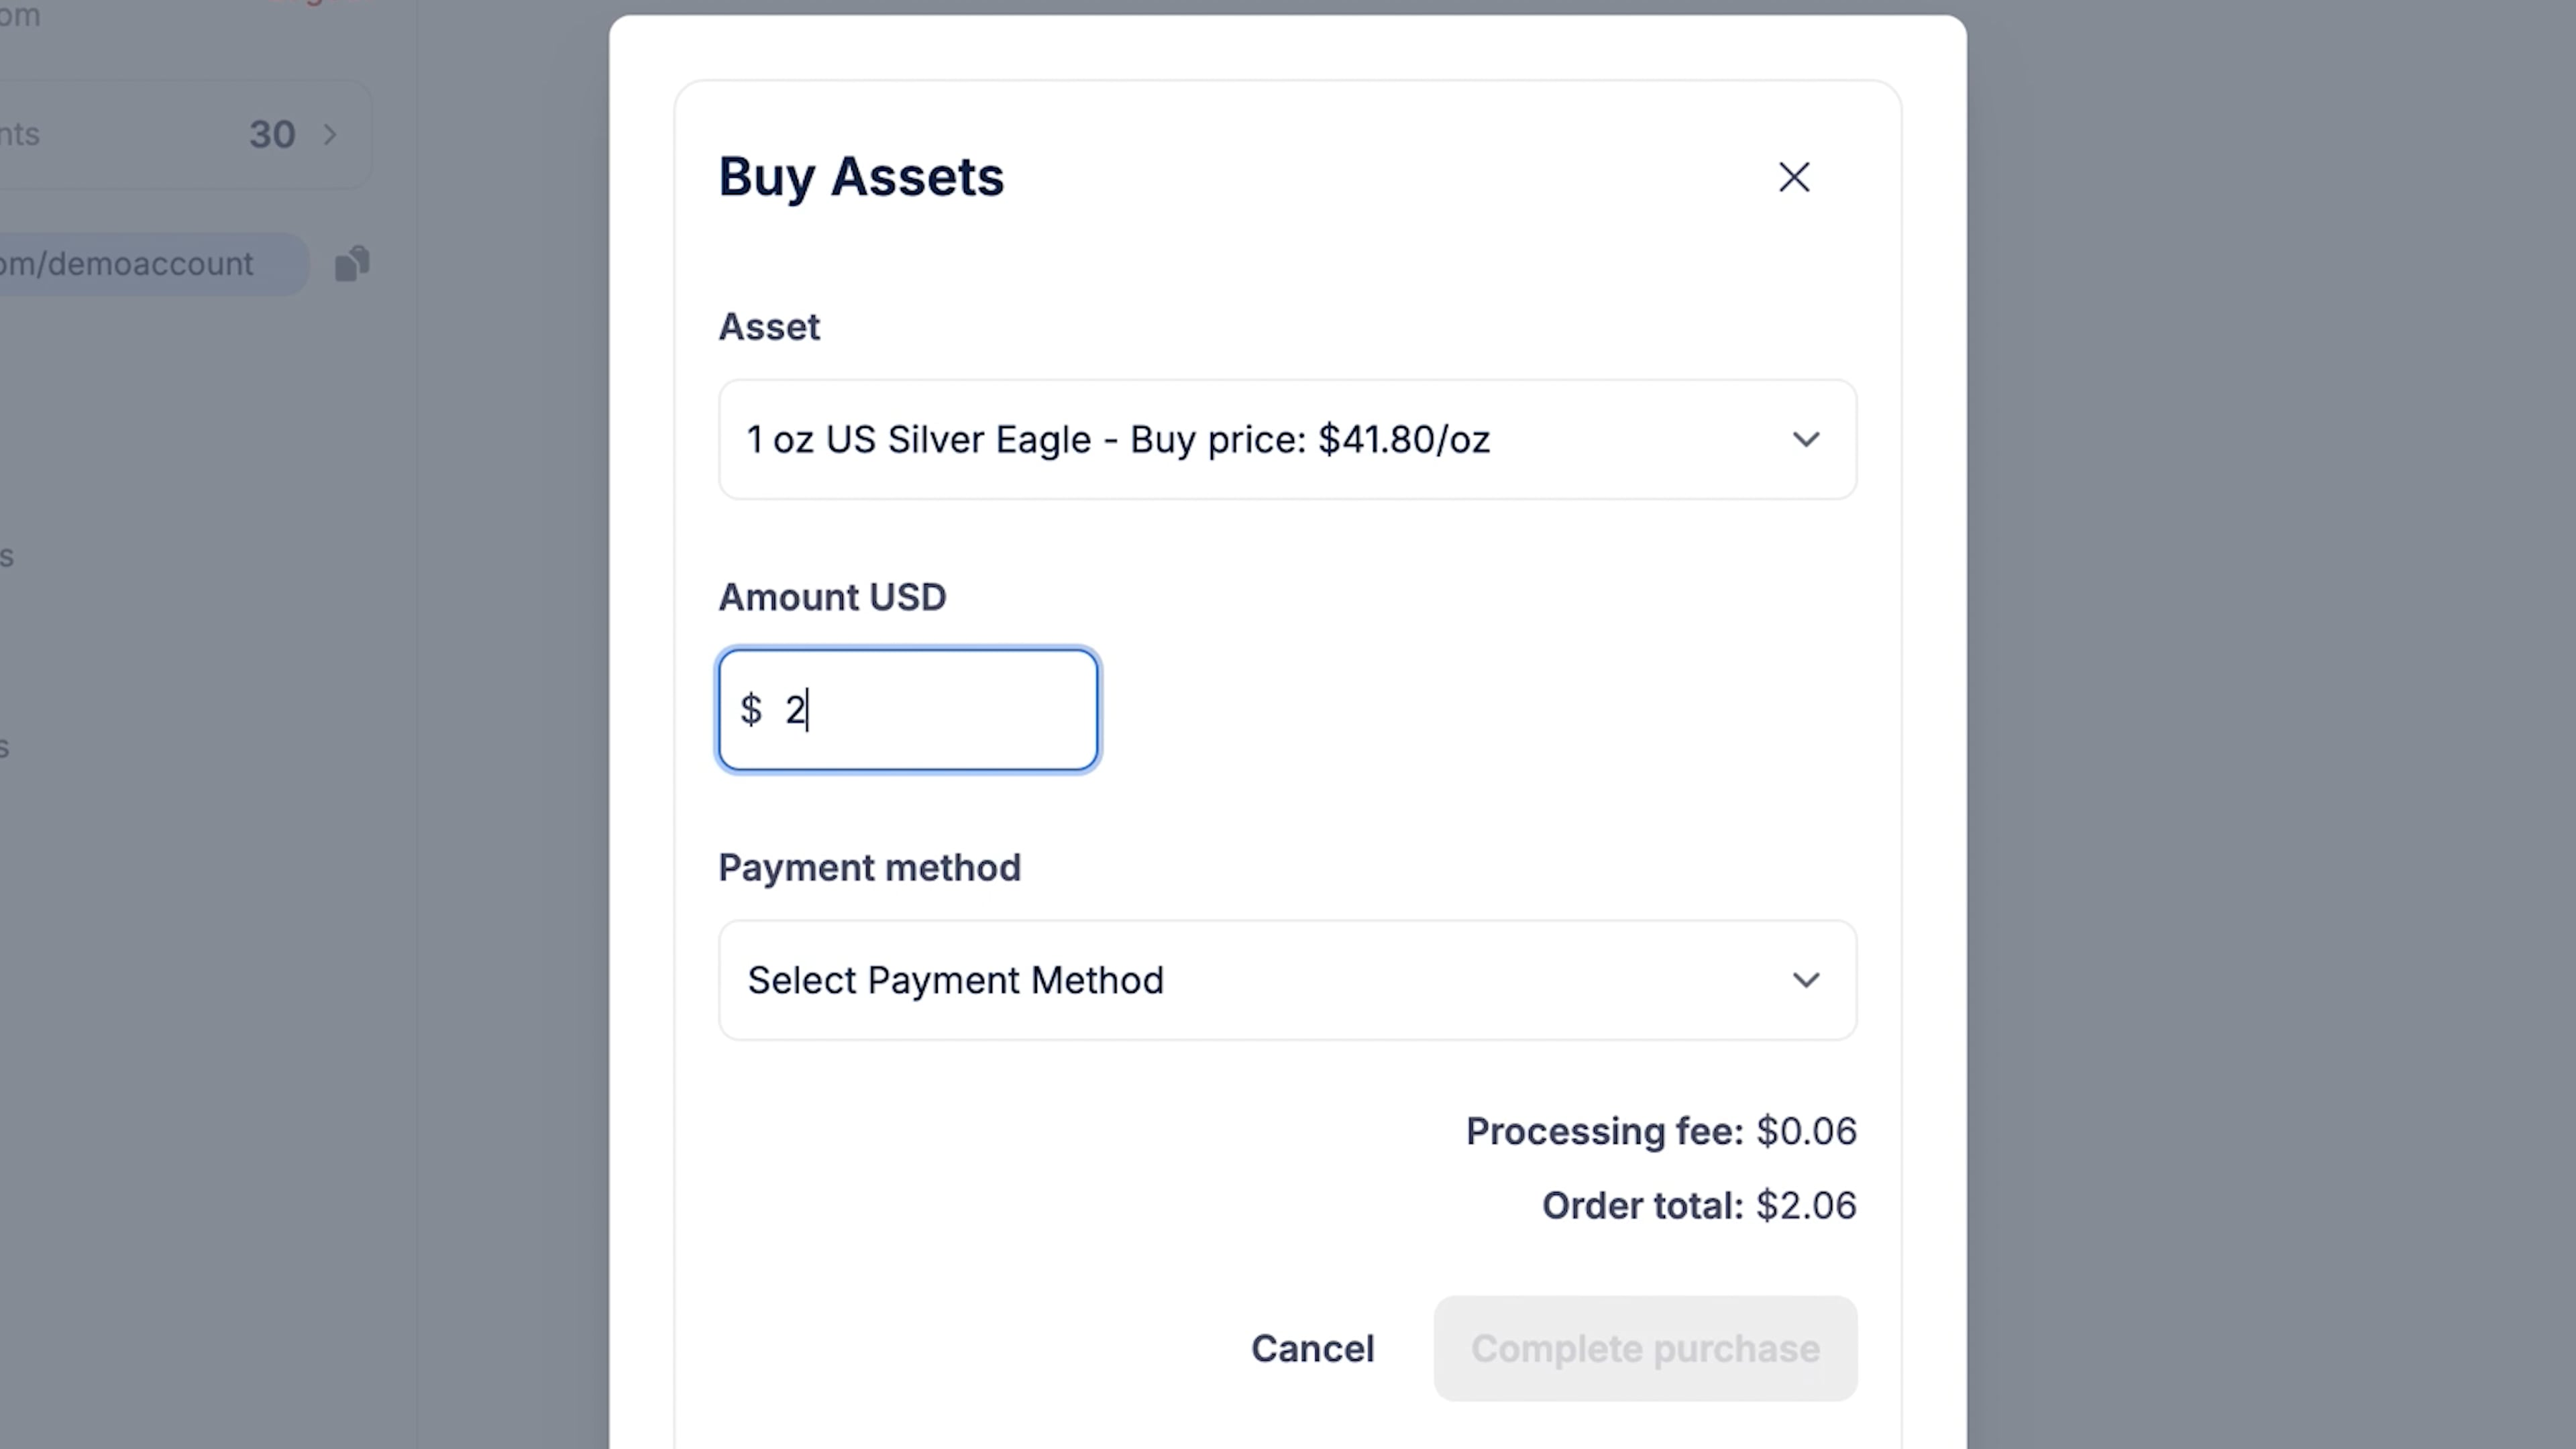Click the dollar sign in amount field
Screen dimensions: 2576x1449
[751, 710]
